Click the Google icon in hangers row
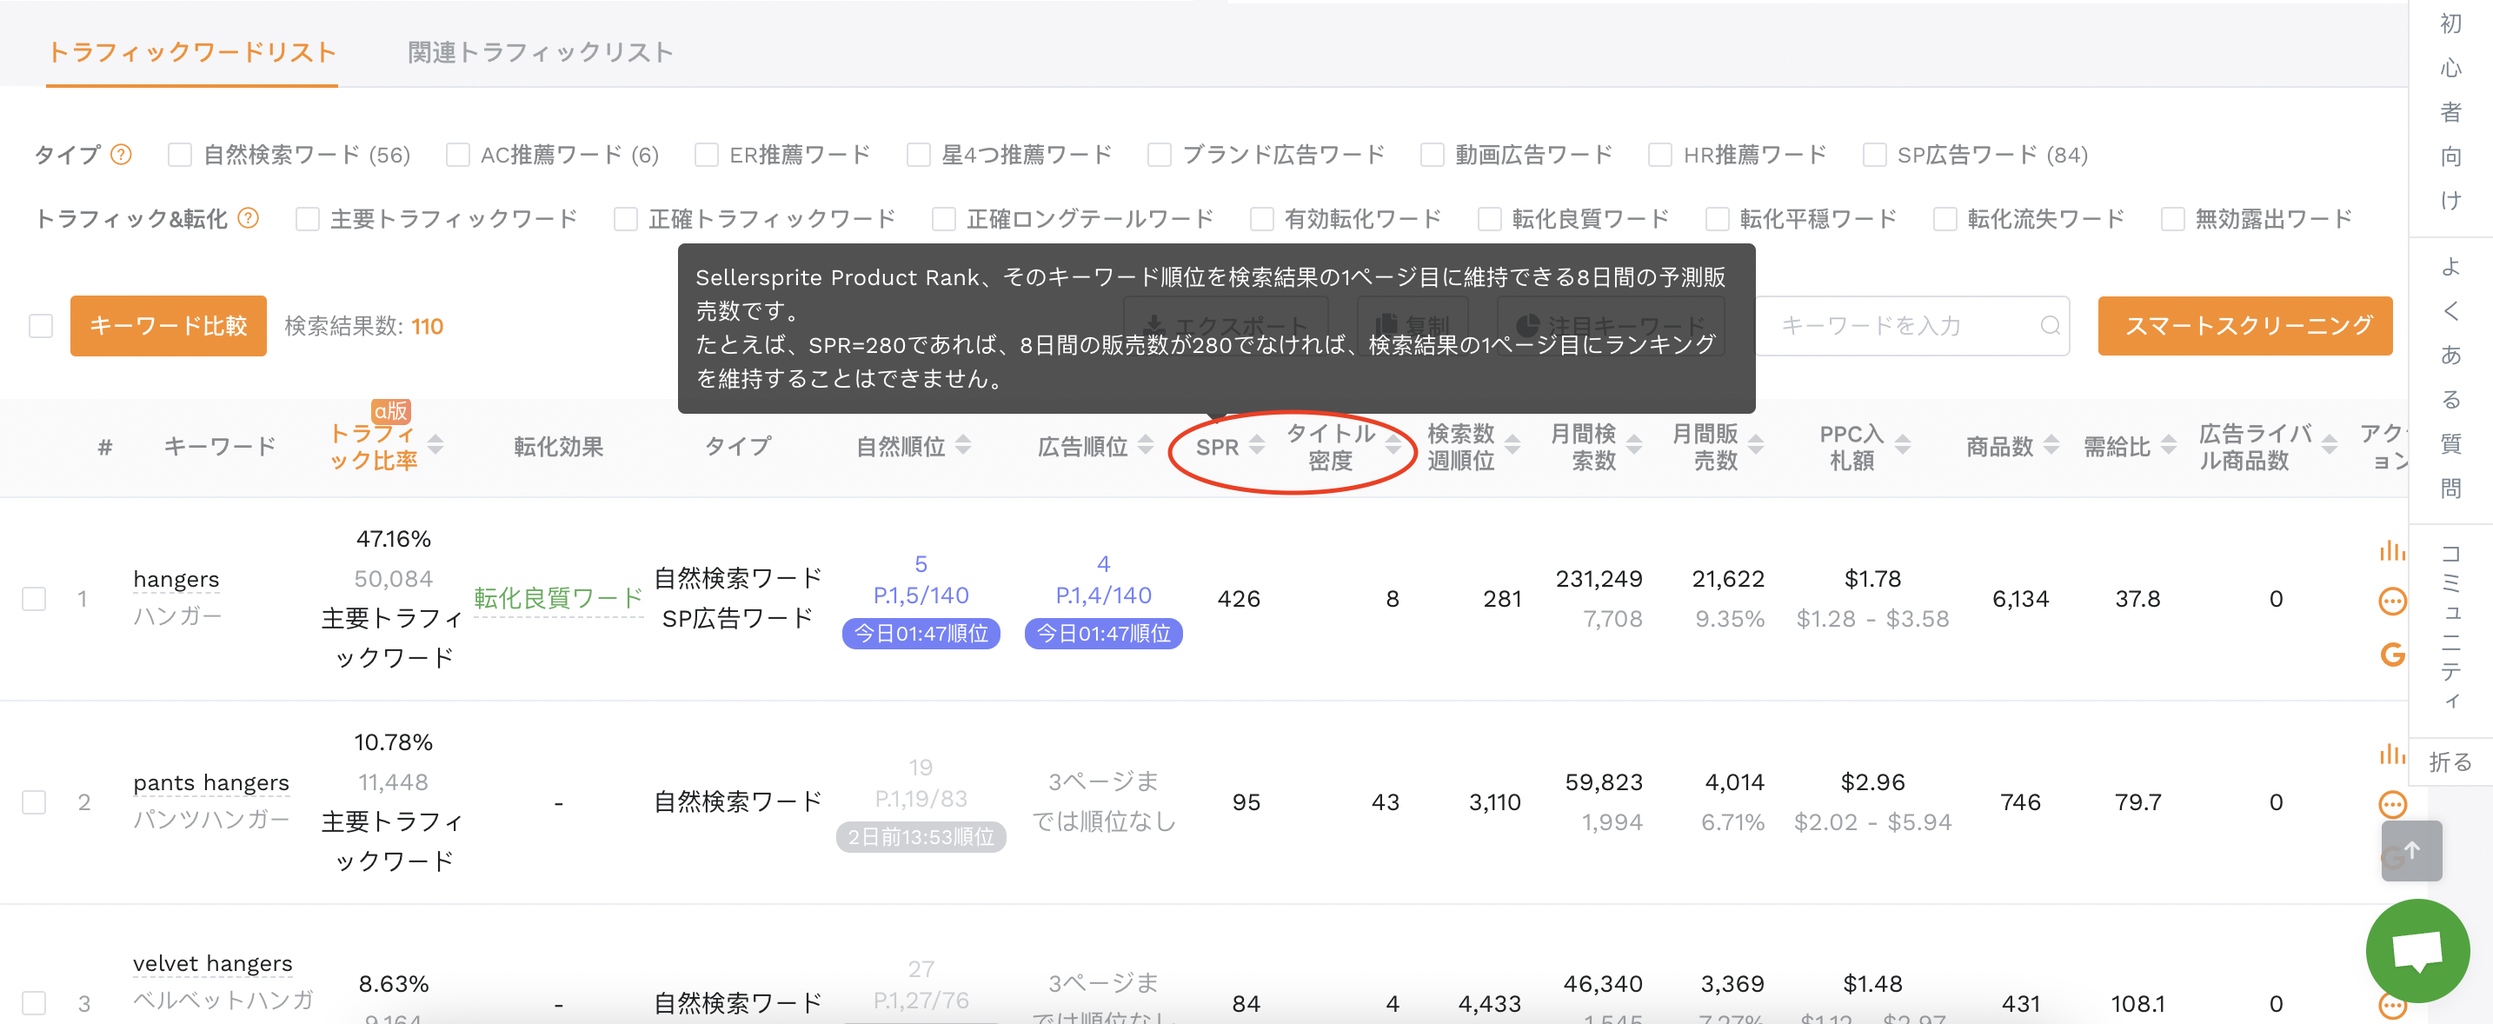The height and width of the screenshot is (1024, 2493). [x=2392, y=655]
